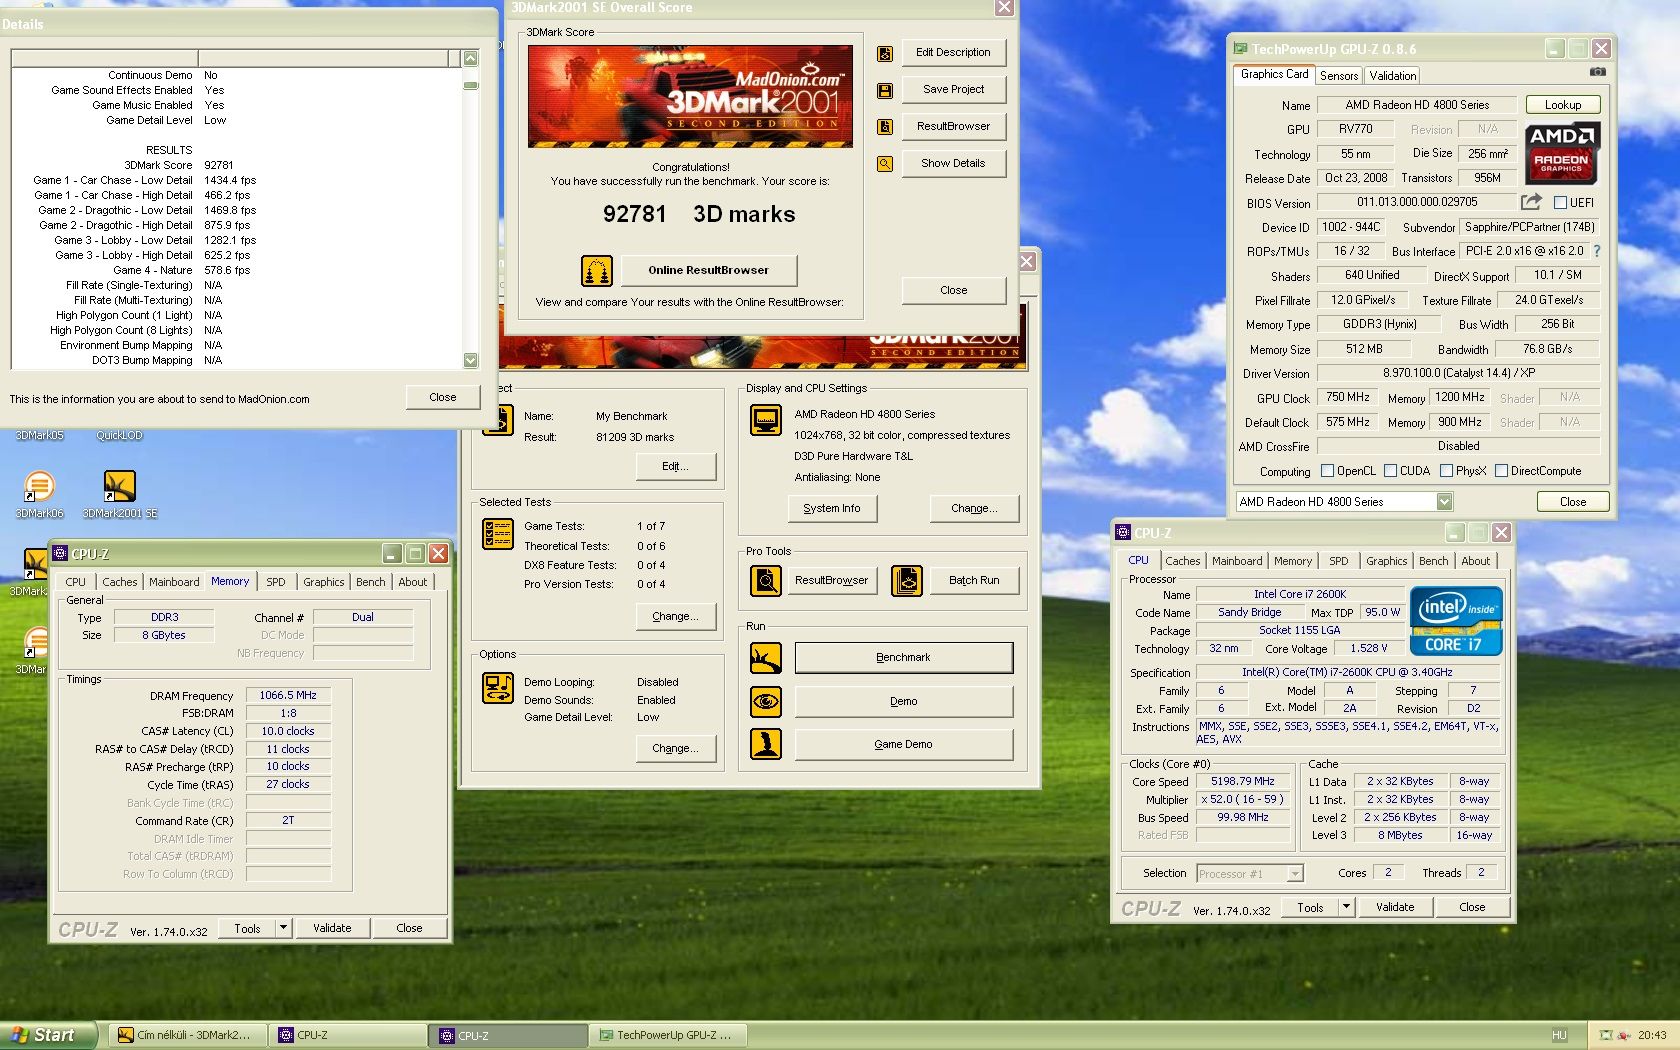Select the 3DMark05 desktop shortcut
The width and height of the screenshot is (1680, 1050).
[x=39, y=435]
